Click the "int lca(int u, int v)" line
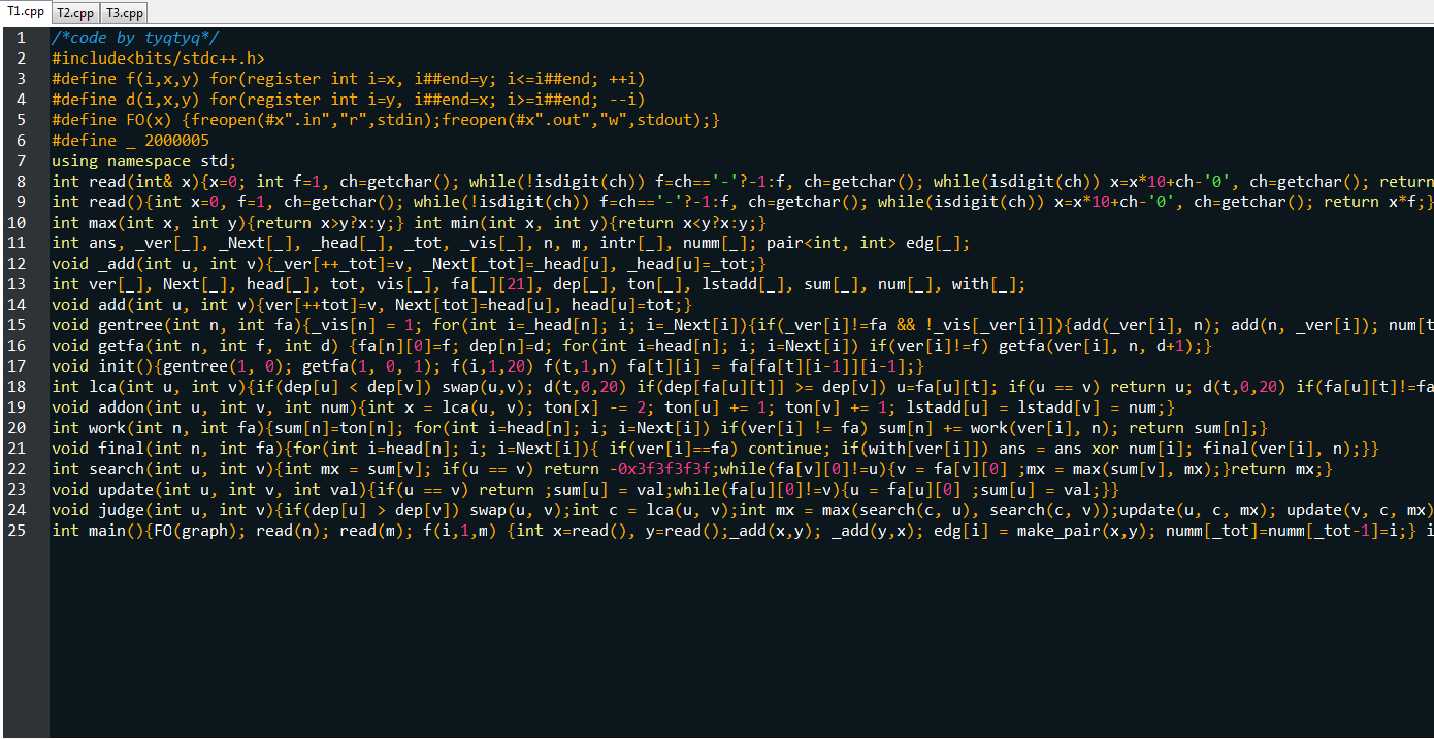Viewport: 1434px width, 739px height. click(x=743, y=386)
